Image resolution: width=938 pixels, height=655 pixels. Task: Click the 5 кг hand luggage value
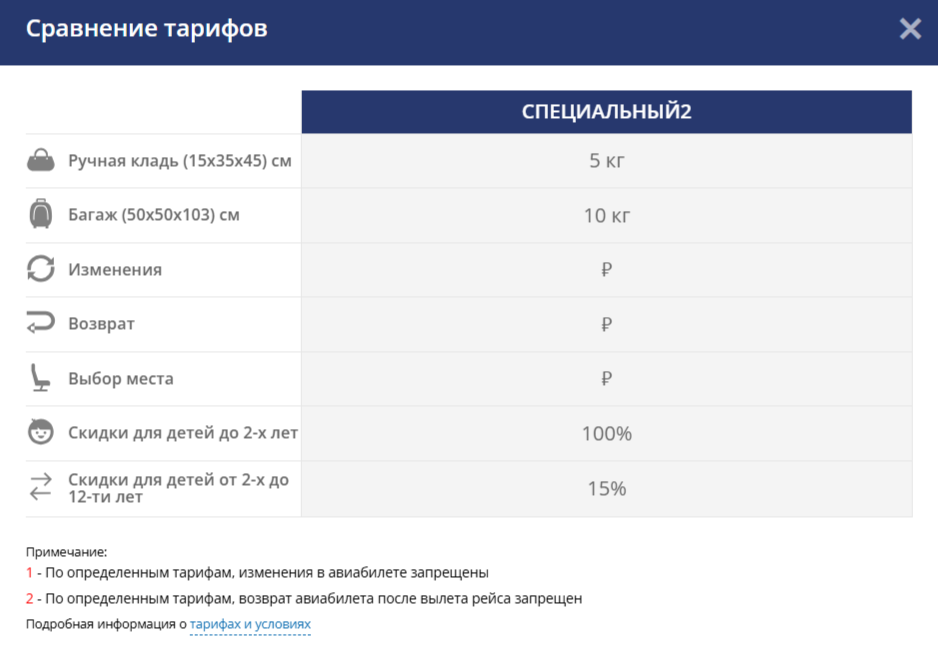click(x=607, y=160)
